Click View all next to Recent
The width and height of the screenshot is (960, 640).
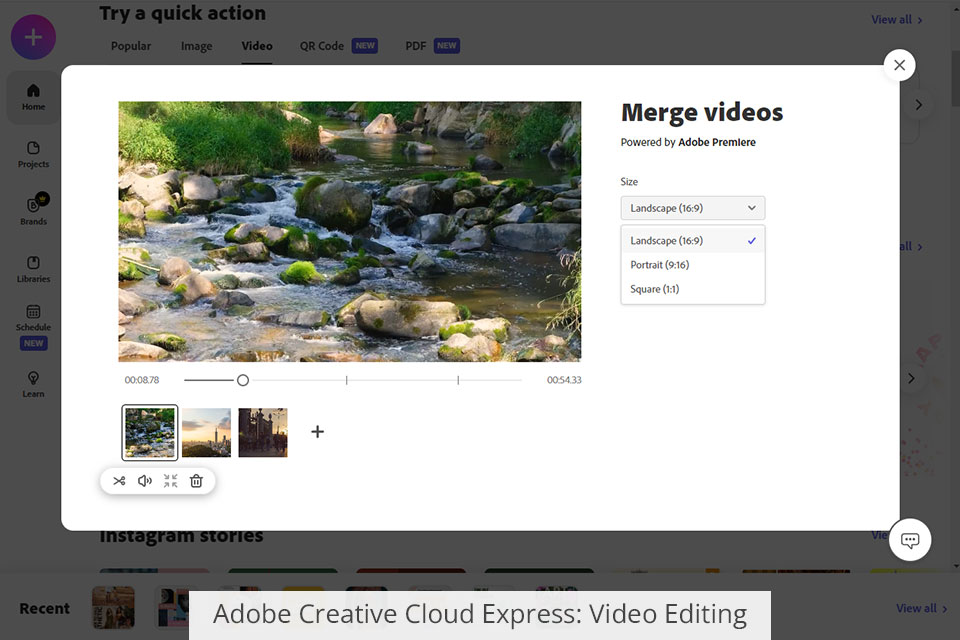tap(921, 608)
